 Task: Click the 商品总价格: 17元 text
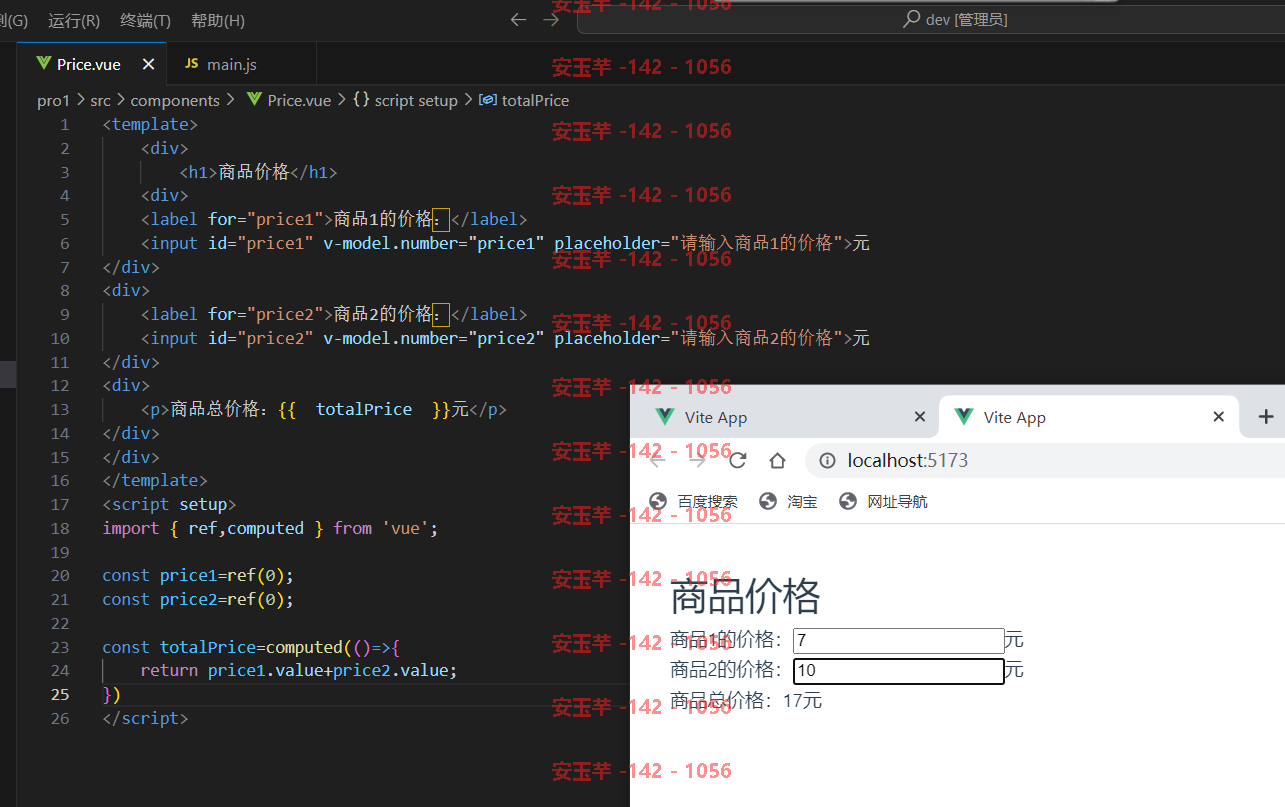tap(746, 700)
